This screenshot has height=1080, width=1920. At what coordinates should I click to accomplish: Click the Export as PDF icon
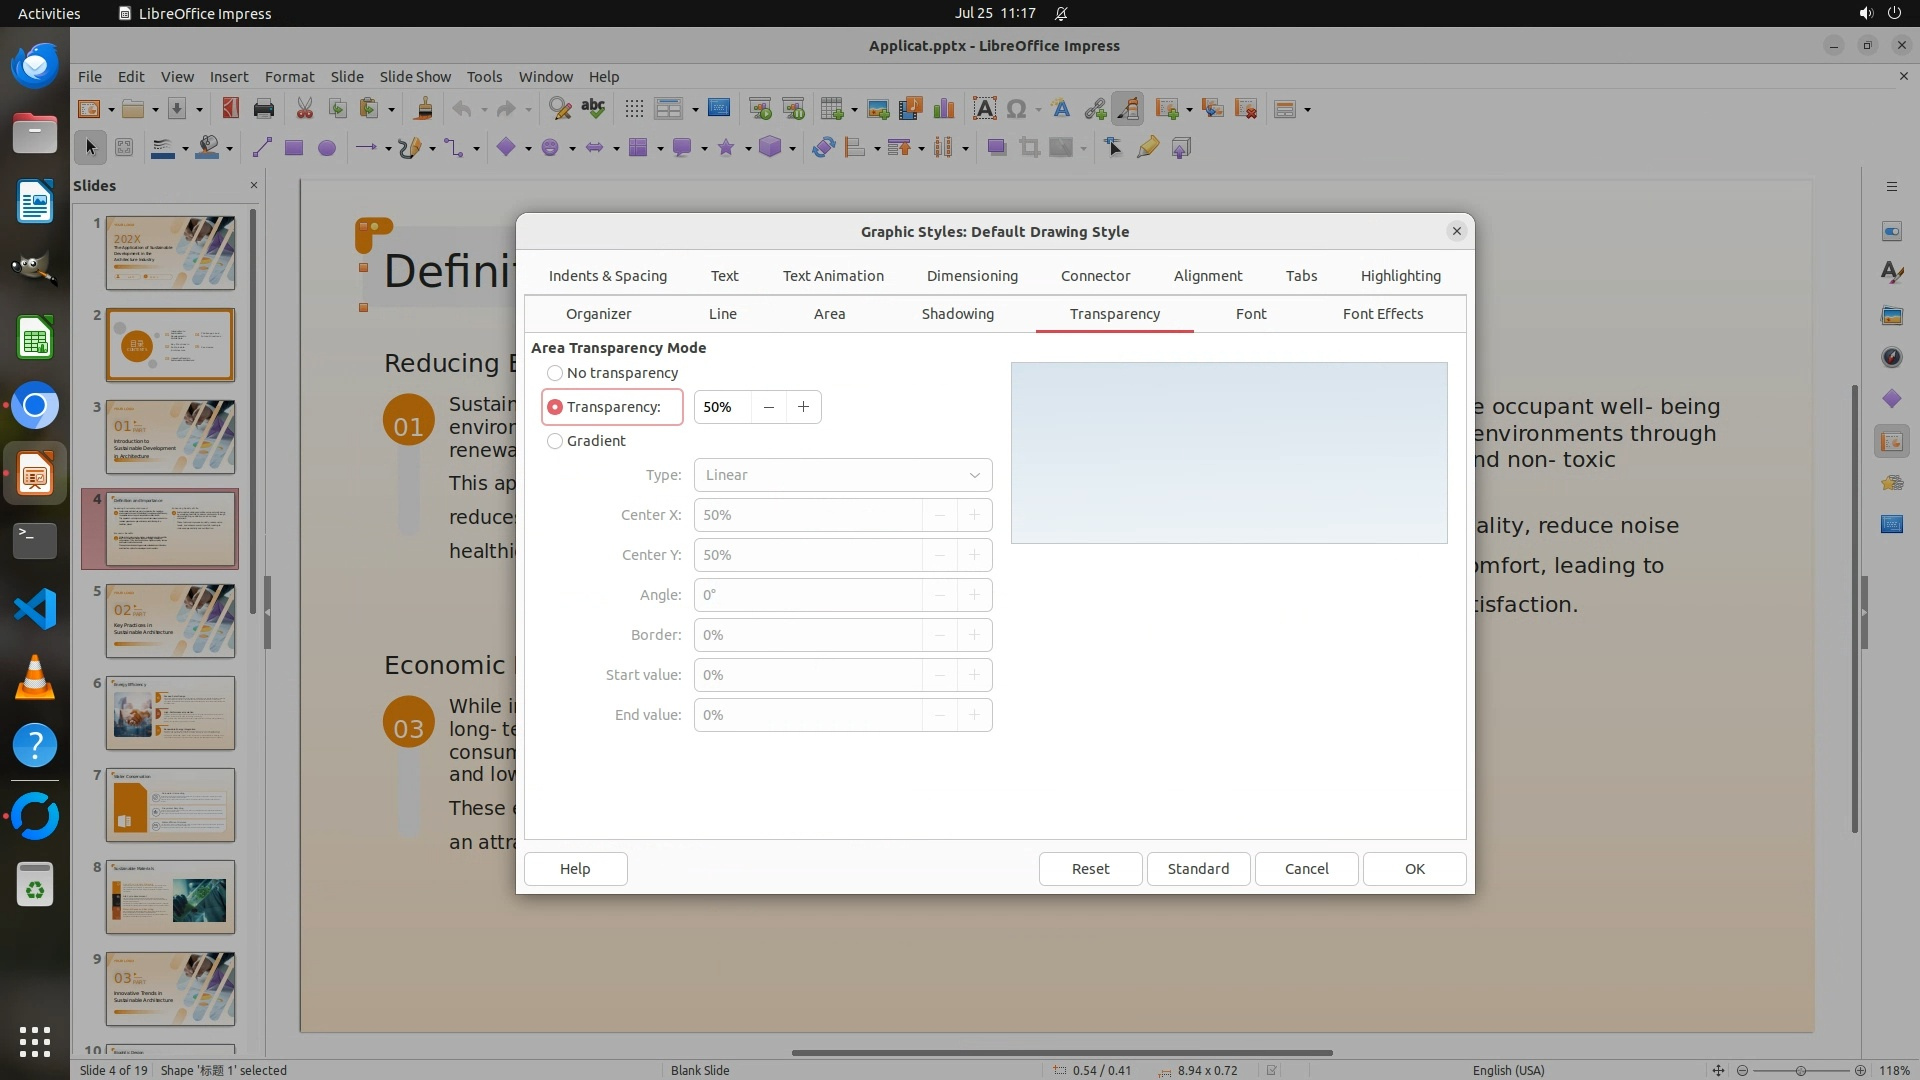click(x=230, y=109)
